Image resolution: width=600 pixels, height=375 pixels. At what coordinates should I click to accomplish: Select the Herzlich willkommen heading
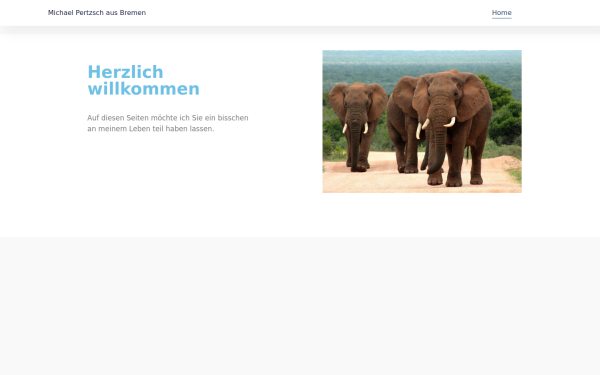[x=143, y=80]
